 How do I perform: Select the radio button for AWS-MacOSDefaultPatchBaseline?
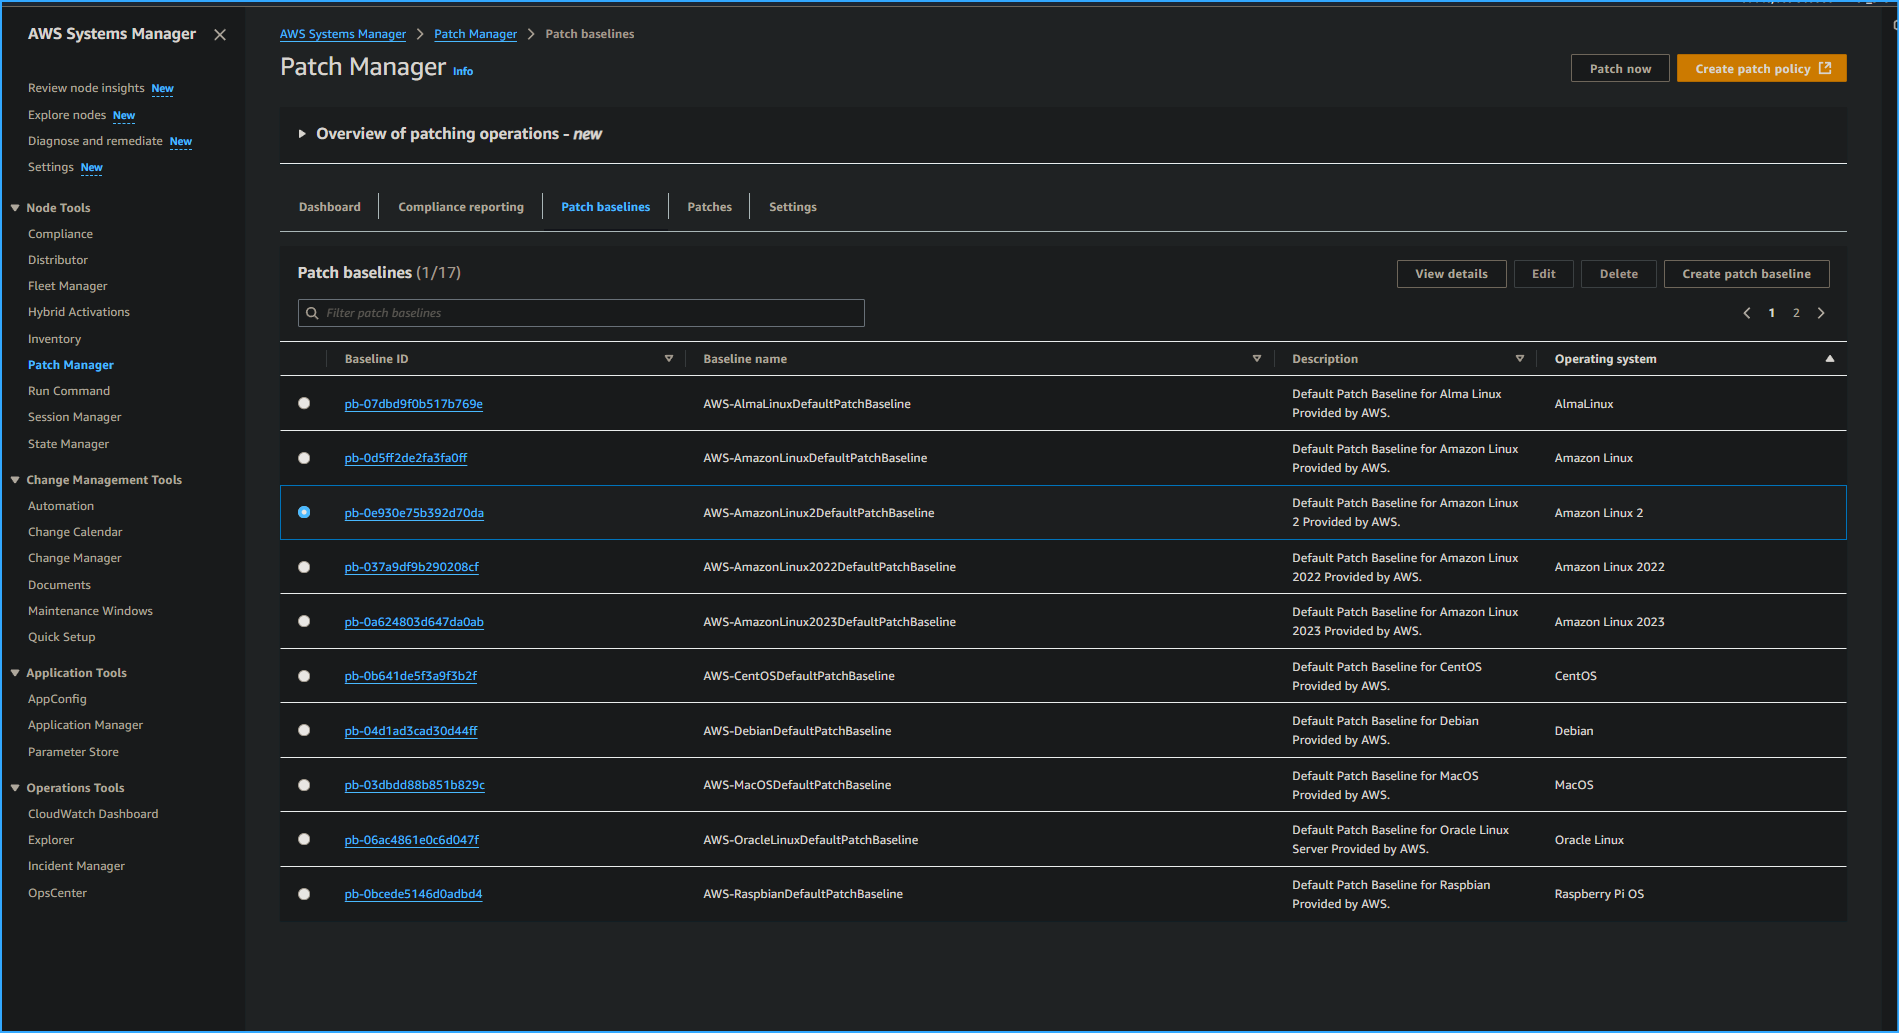304,784
